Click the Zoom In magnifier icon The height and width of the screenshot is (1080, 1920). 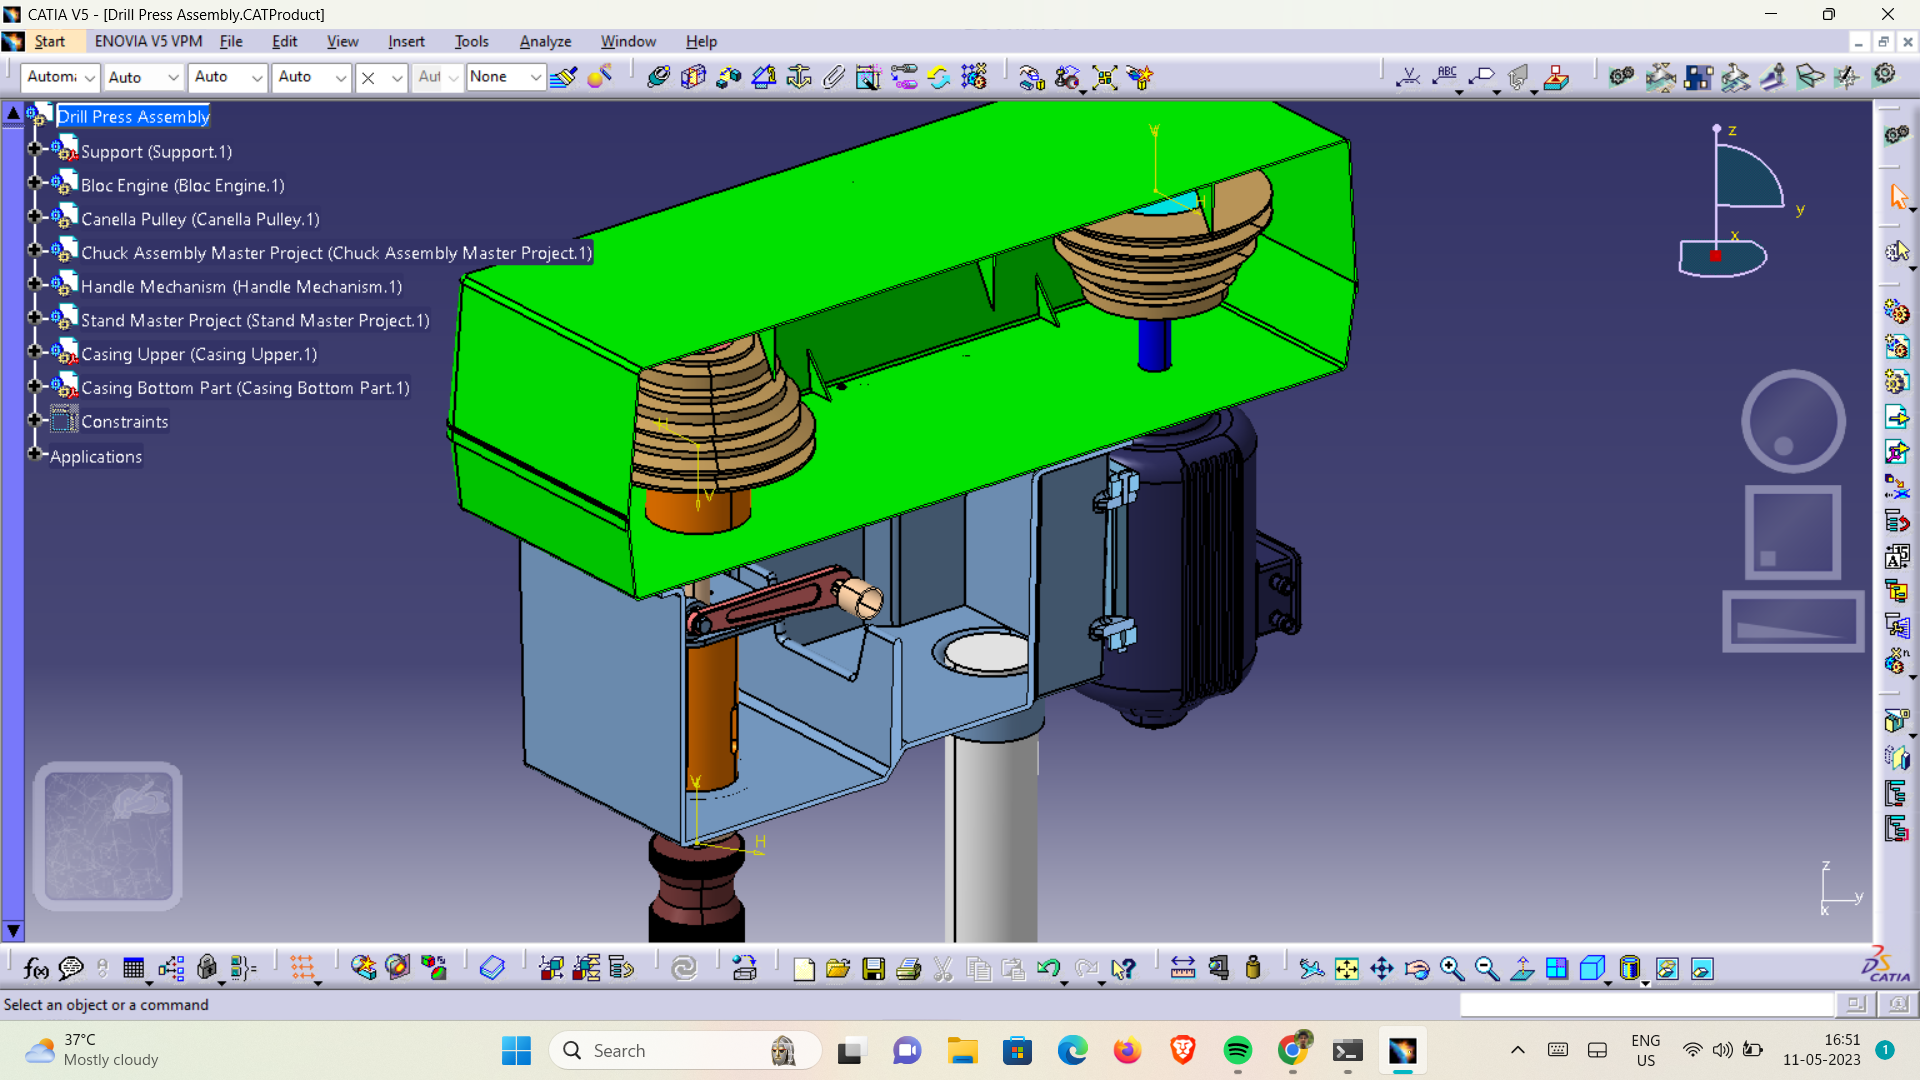click(x=1452, y=968)
